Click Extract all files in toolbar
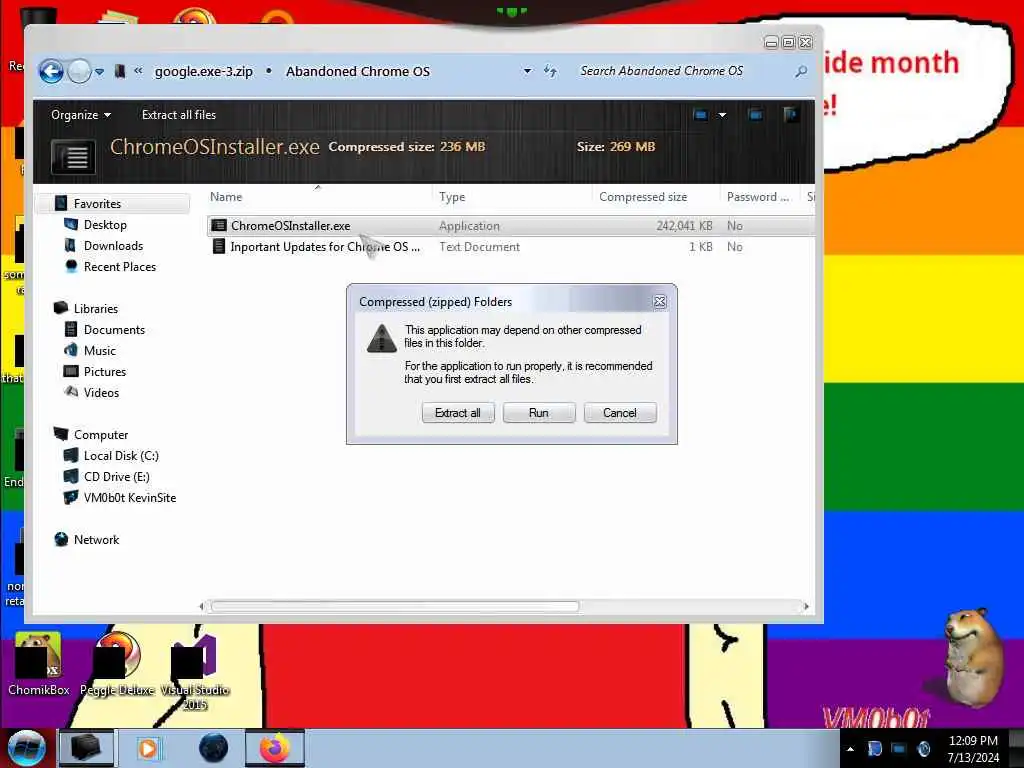This screenshot has width=1024, height=768. coord(178,115)
